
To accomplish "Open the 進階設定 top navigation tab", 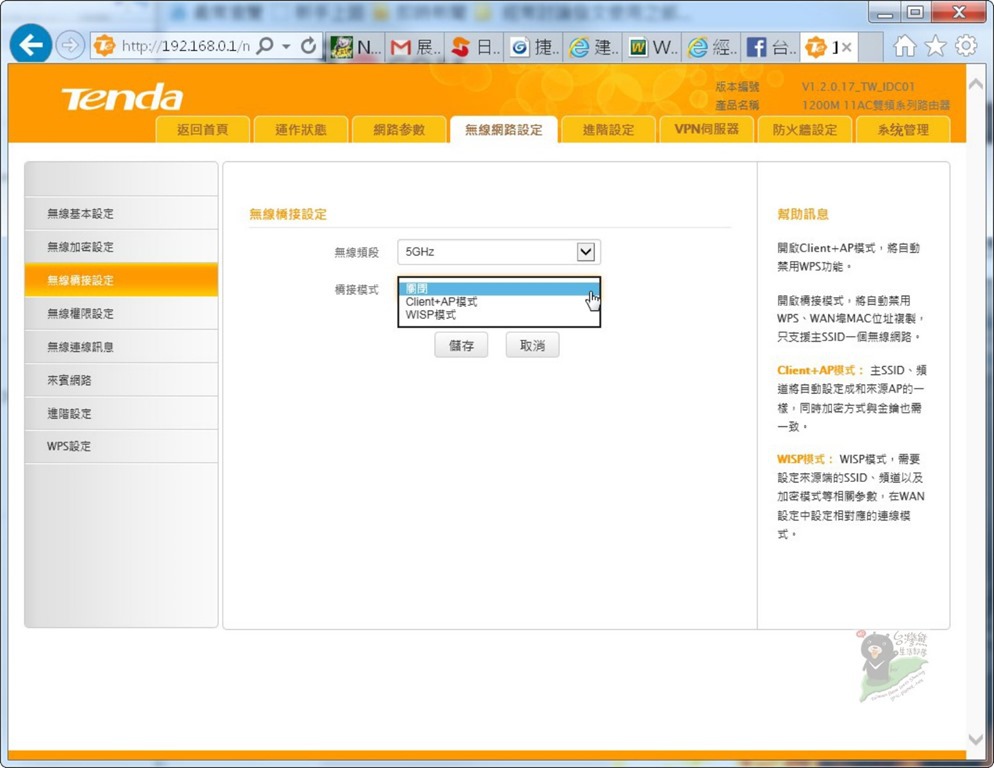I will 608,129.
